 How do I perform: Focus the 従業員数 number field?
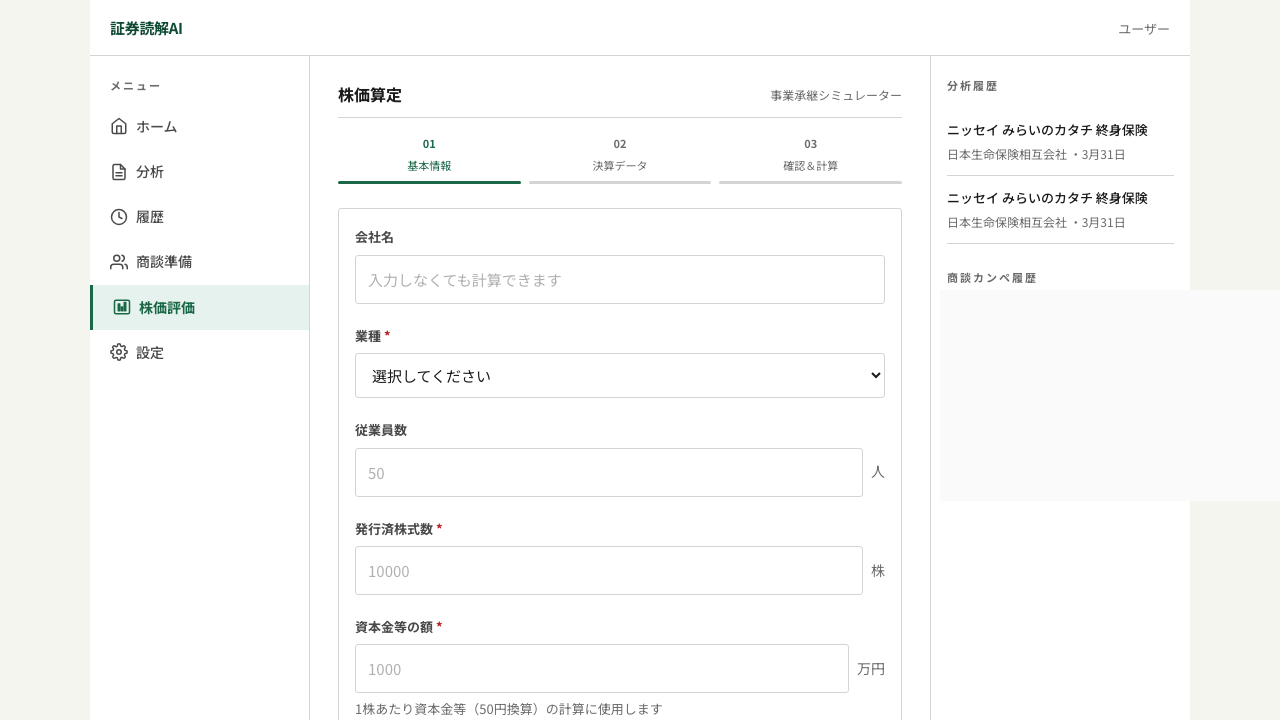[609, 472]
